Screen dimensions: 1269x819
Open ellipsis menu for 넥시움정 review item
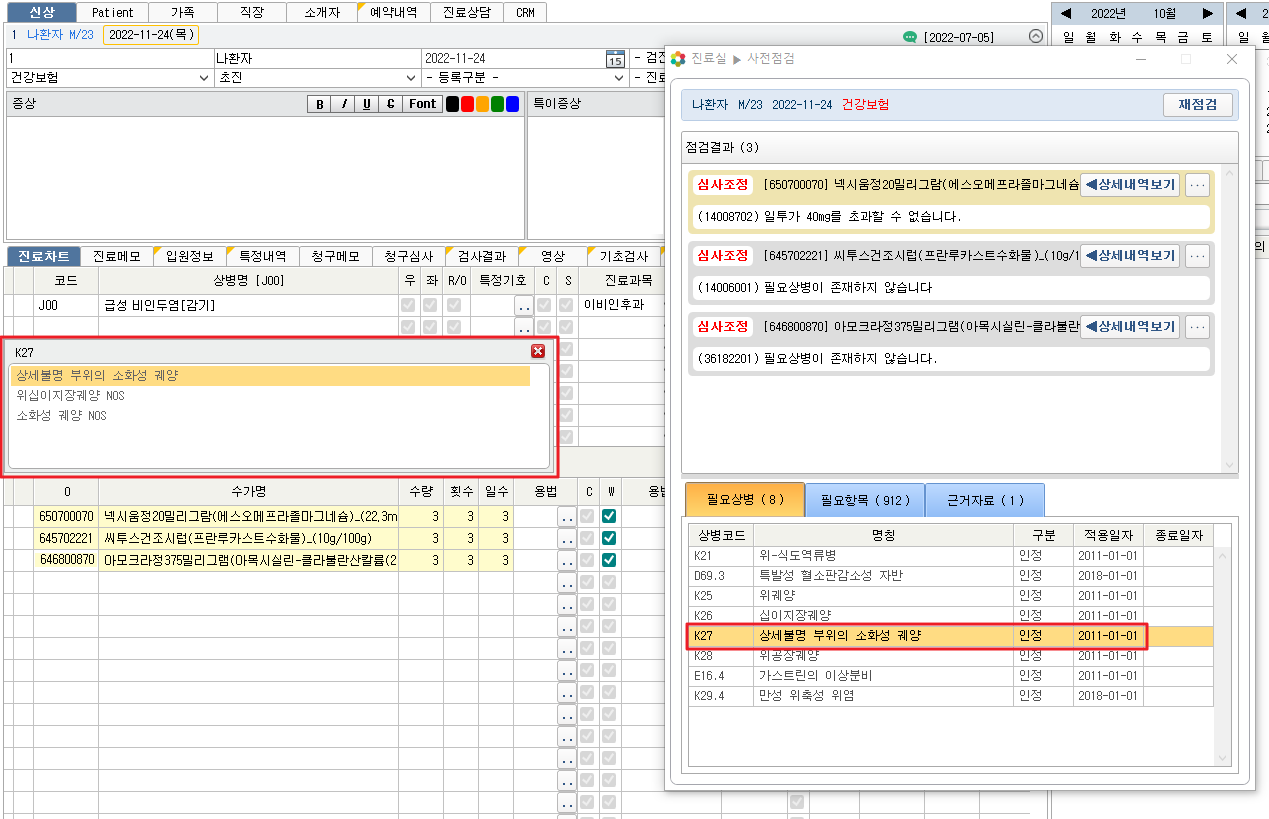1197,185
